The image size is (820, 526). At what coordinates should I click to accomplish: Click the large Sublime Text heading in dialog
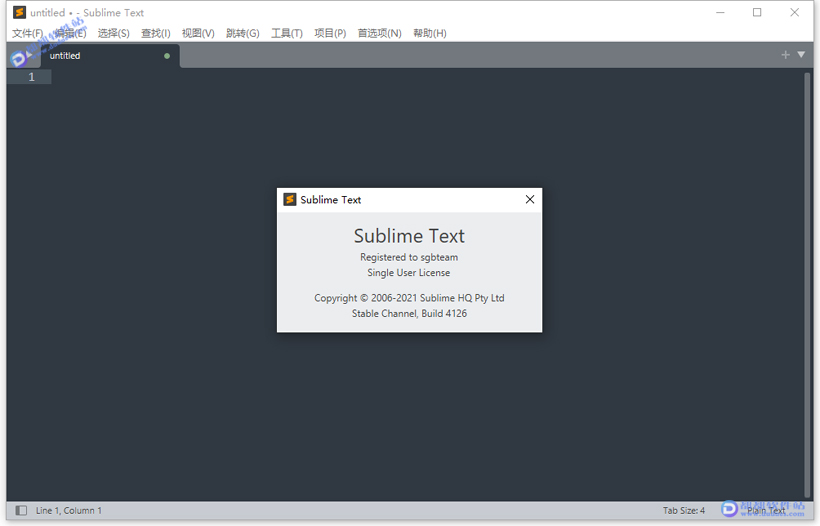(x=409, y=236)
